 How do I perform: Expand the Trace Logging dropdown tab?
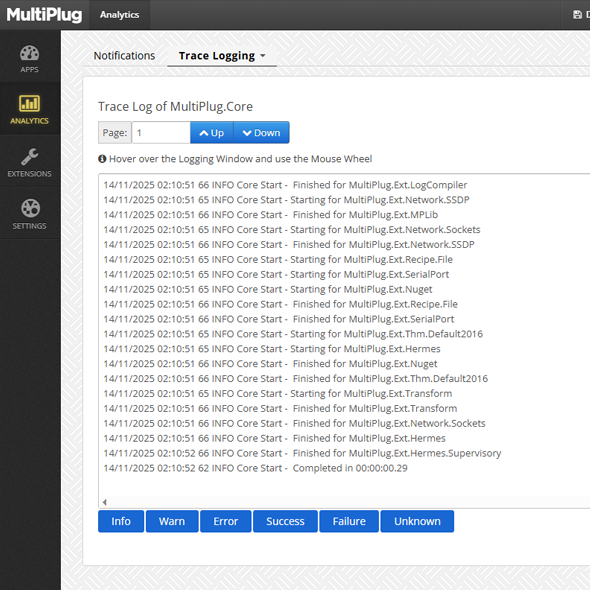(x=222, y=56)
